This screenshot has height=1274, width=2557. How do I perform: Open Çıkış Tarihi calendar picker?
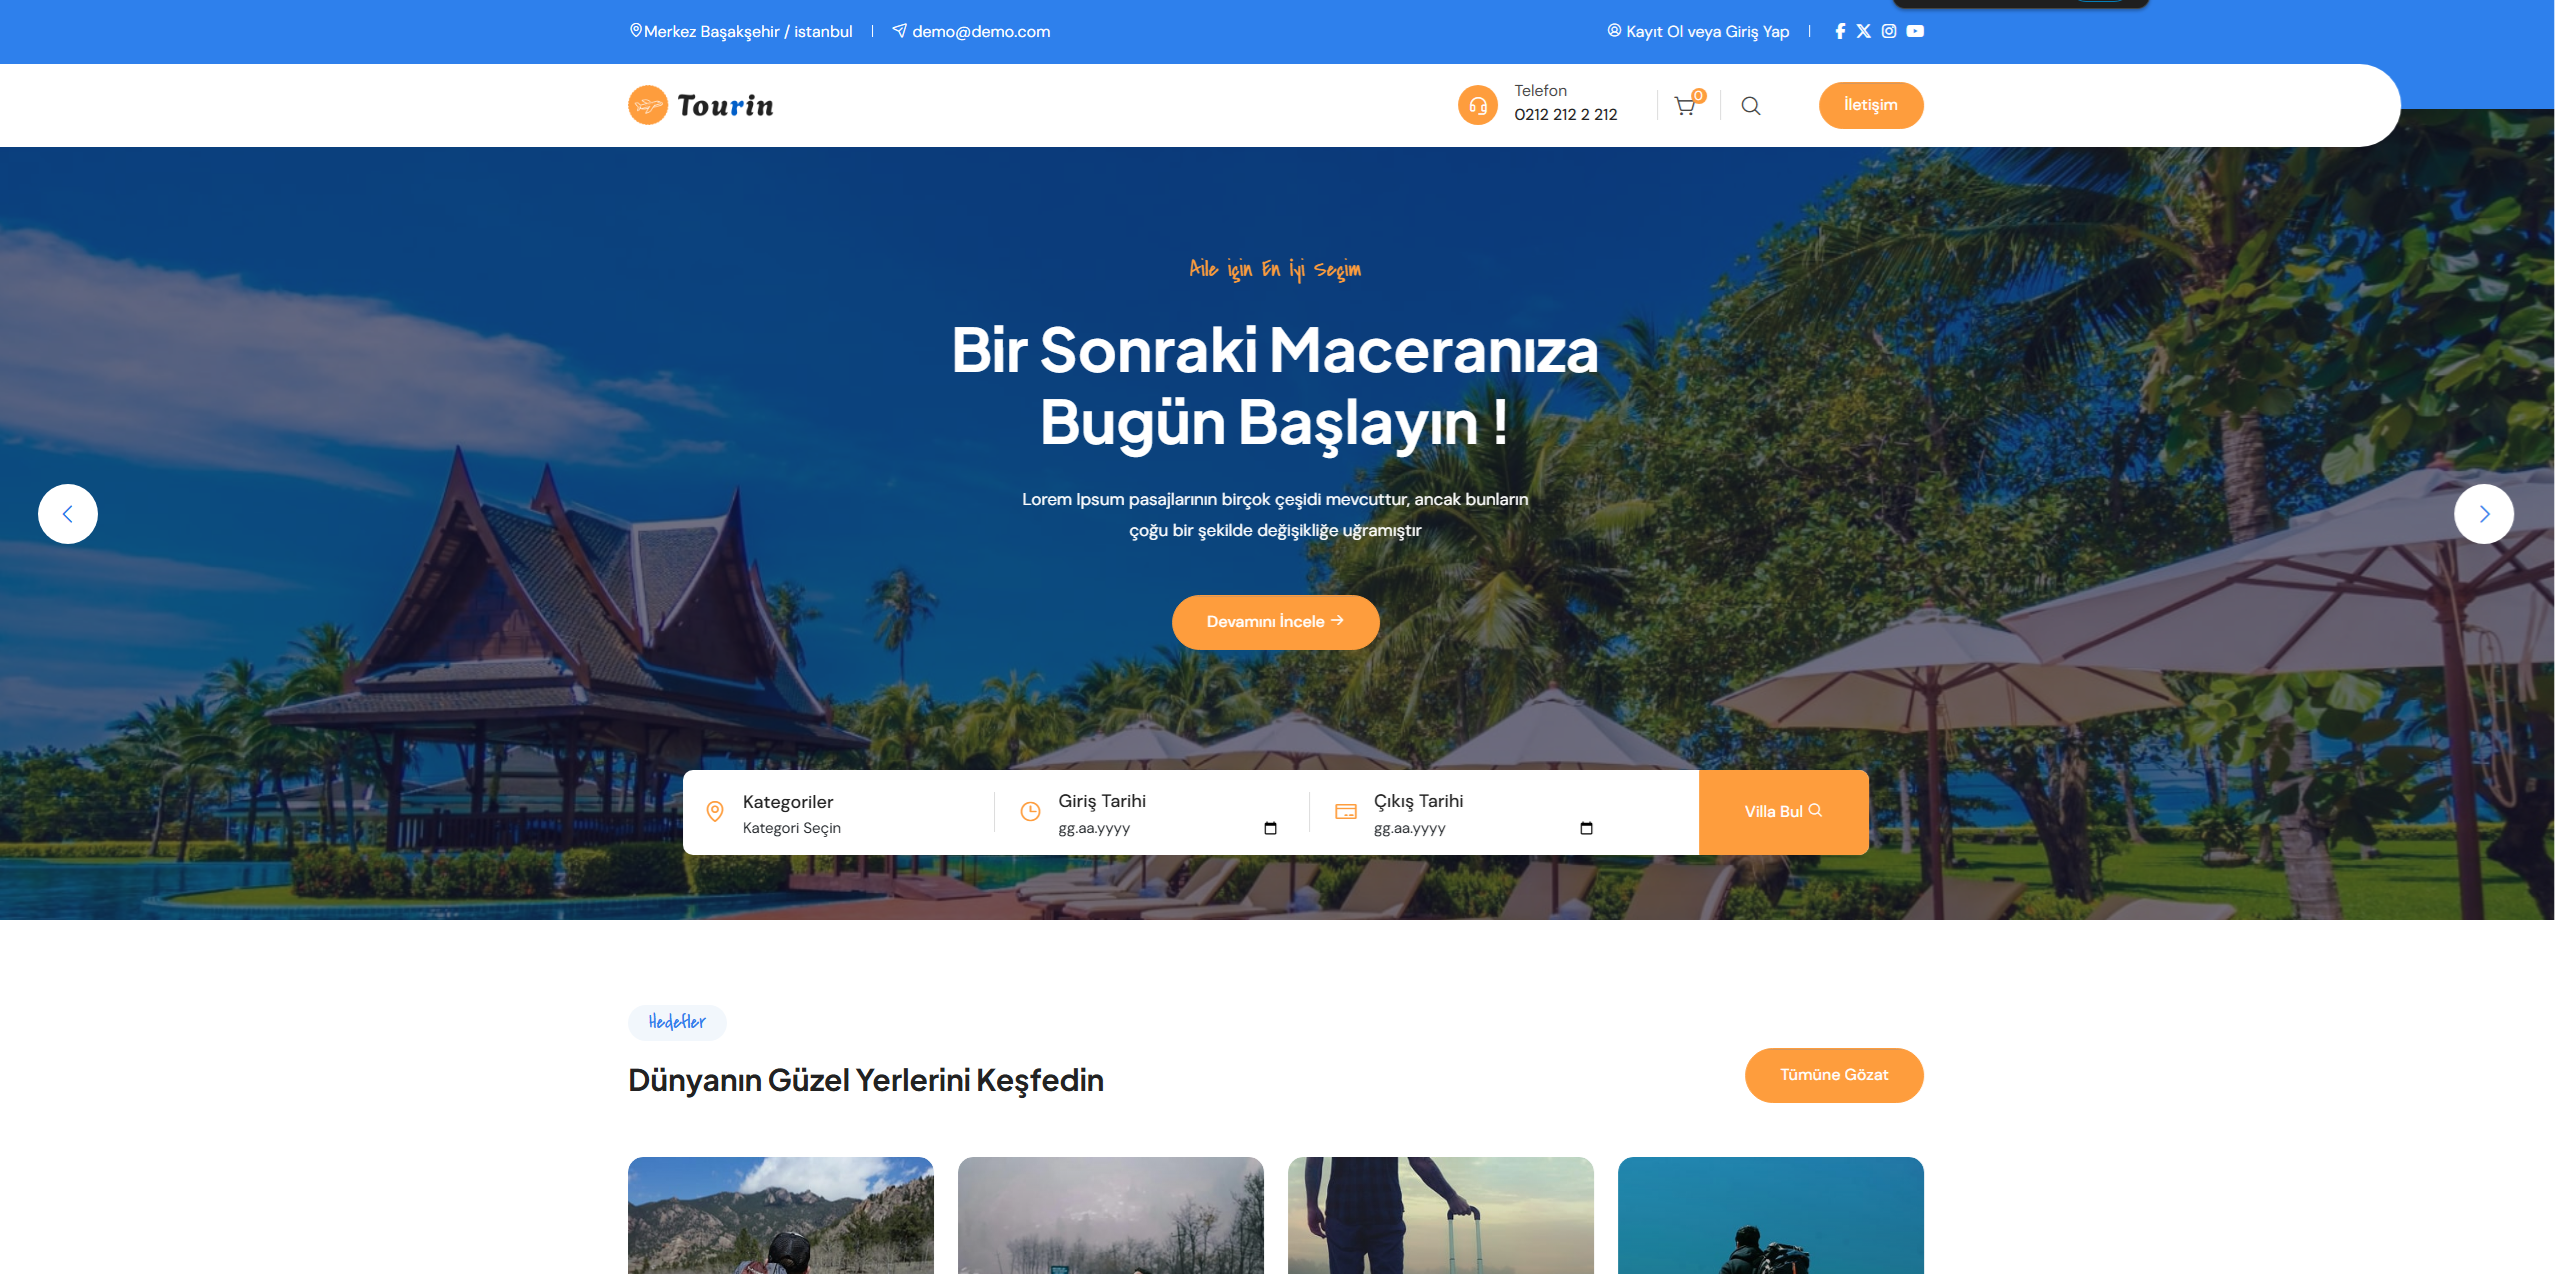(1586, 828)
